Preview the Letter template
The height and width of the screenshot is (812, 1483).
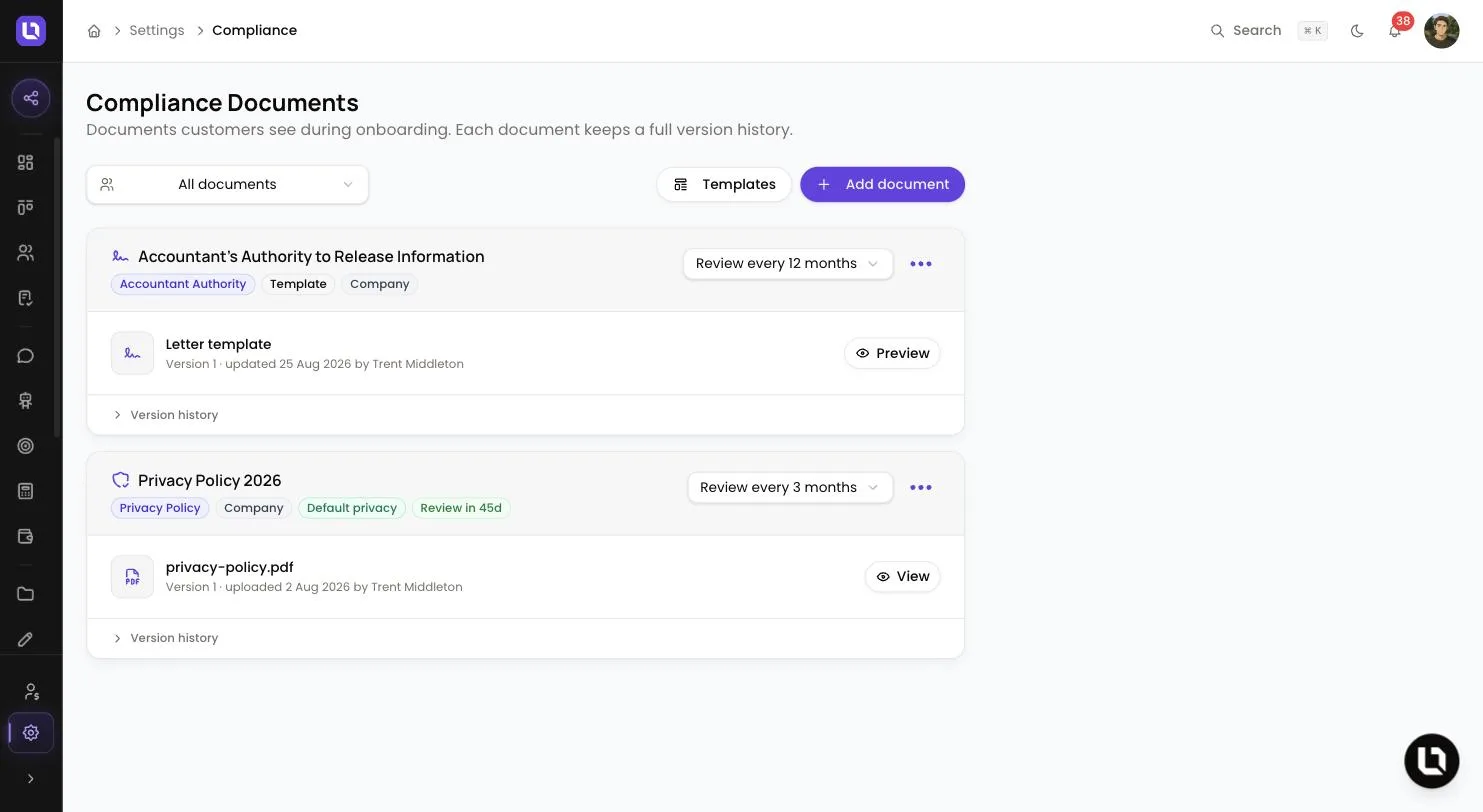pyautogui.click(x=892, y=353)
